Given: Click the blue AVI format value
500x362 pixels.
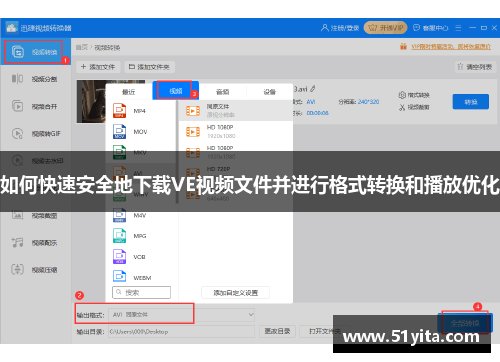Looking at the screenshot, I should (x=311, y=102).
